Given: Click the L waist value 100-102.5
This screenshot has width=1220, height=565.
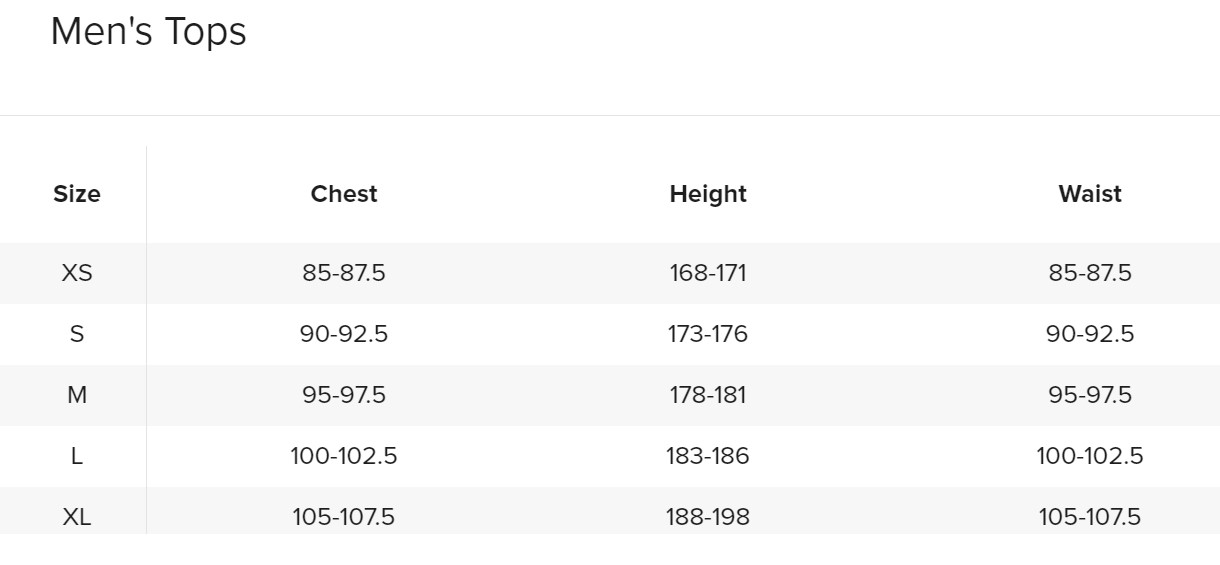Looking at the screenshot, I should click(x=1090, y=456).
